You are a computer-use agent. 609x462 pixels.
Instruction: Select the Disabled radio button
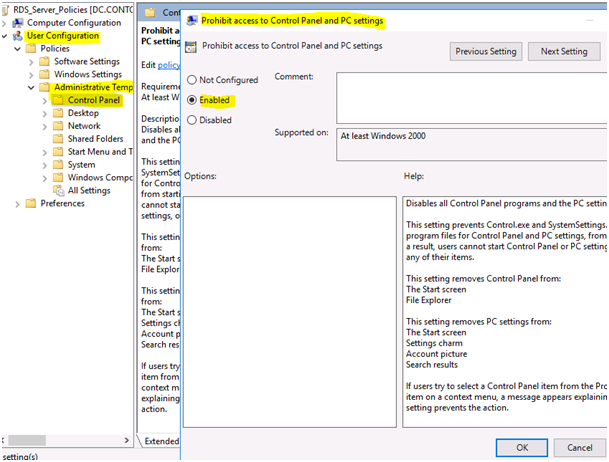[x=192, y=120]
